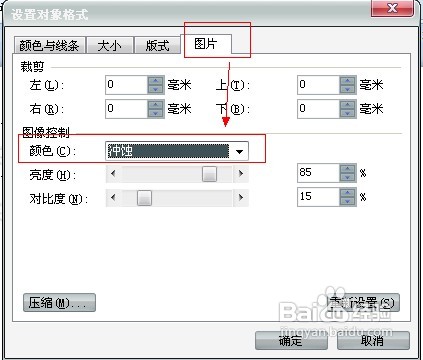Decrease the 上(T) crop value
The height and width of the screenshot is (360, 423).
pyautogui.click(x=348, y=89)
